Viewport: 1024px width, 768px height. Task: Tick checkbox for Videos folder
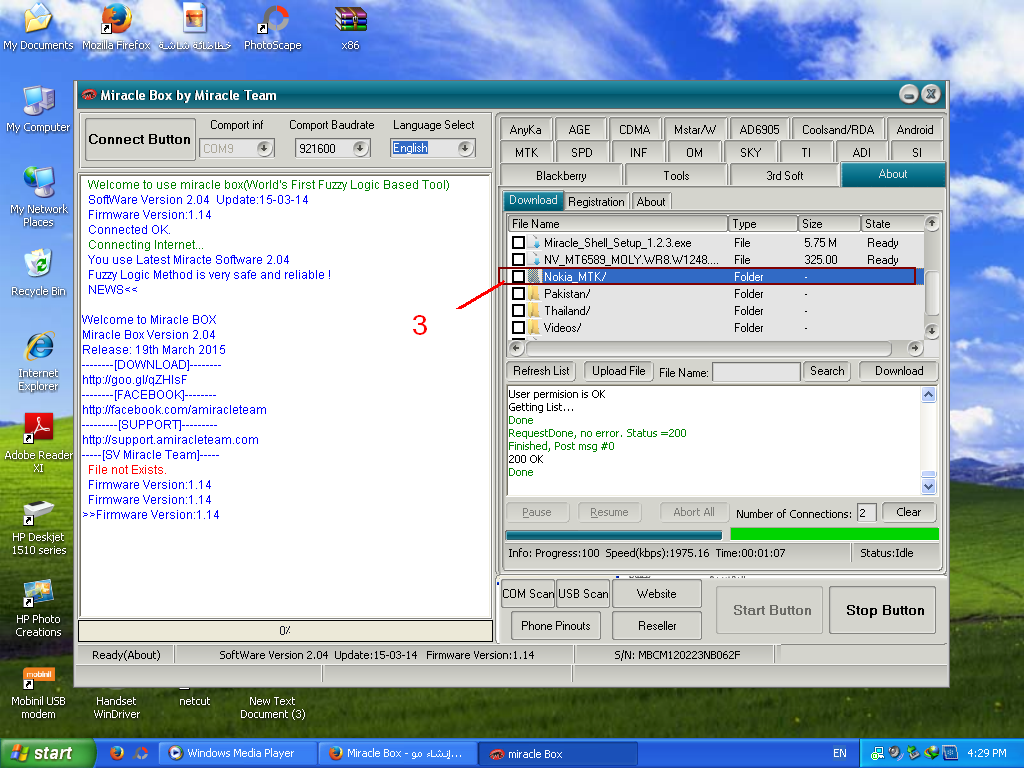tap(518, 327)
